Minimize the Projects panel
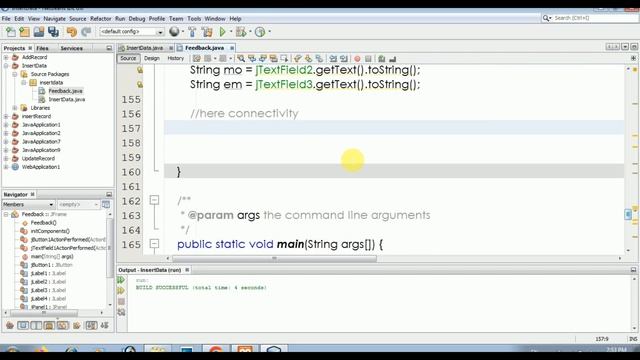This screenshot has height=360, width=640. pyautogui.click(x=109, y=48)
